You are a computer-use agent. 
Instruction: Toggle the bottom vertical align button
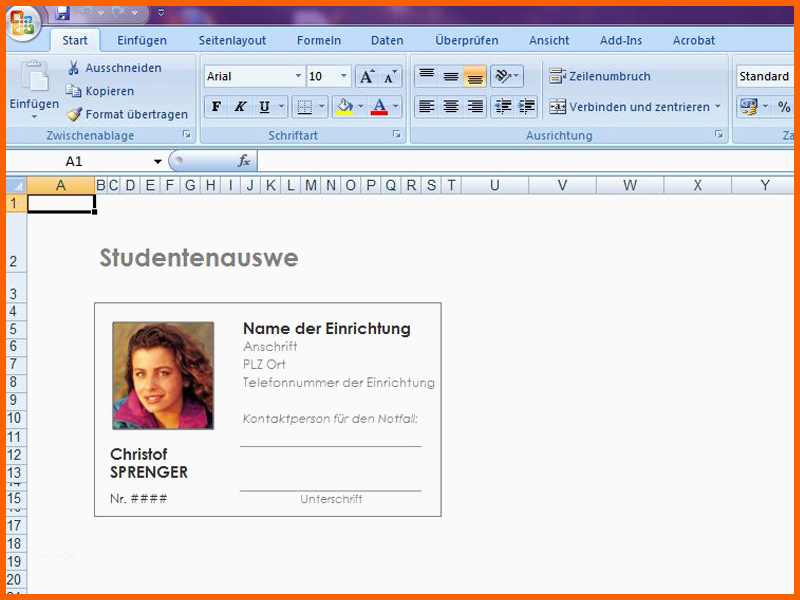point(475,77)
